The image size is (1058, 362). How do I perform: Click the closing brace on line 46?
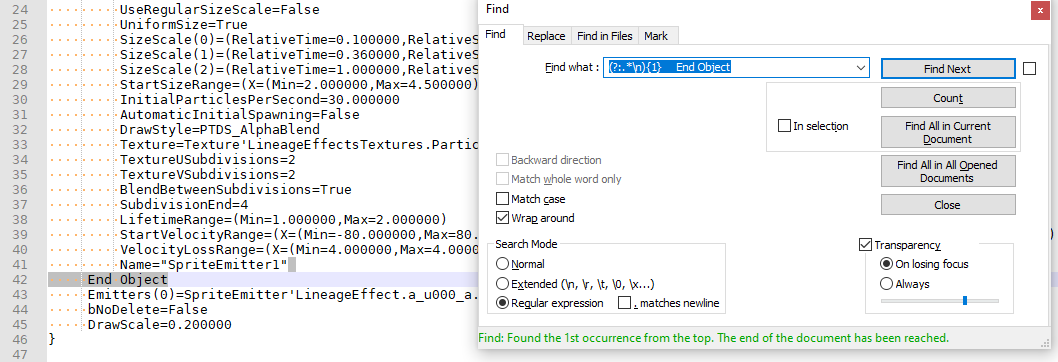51,340
